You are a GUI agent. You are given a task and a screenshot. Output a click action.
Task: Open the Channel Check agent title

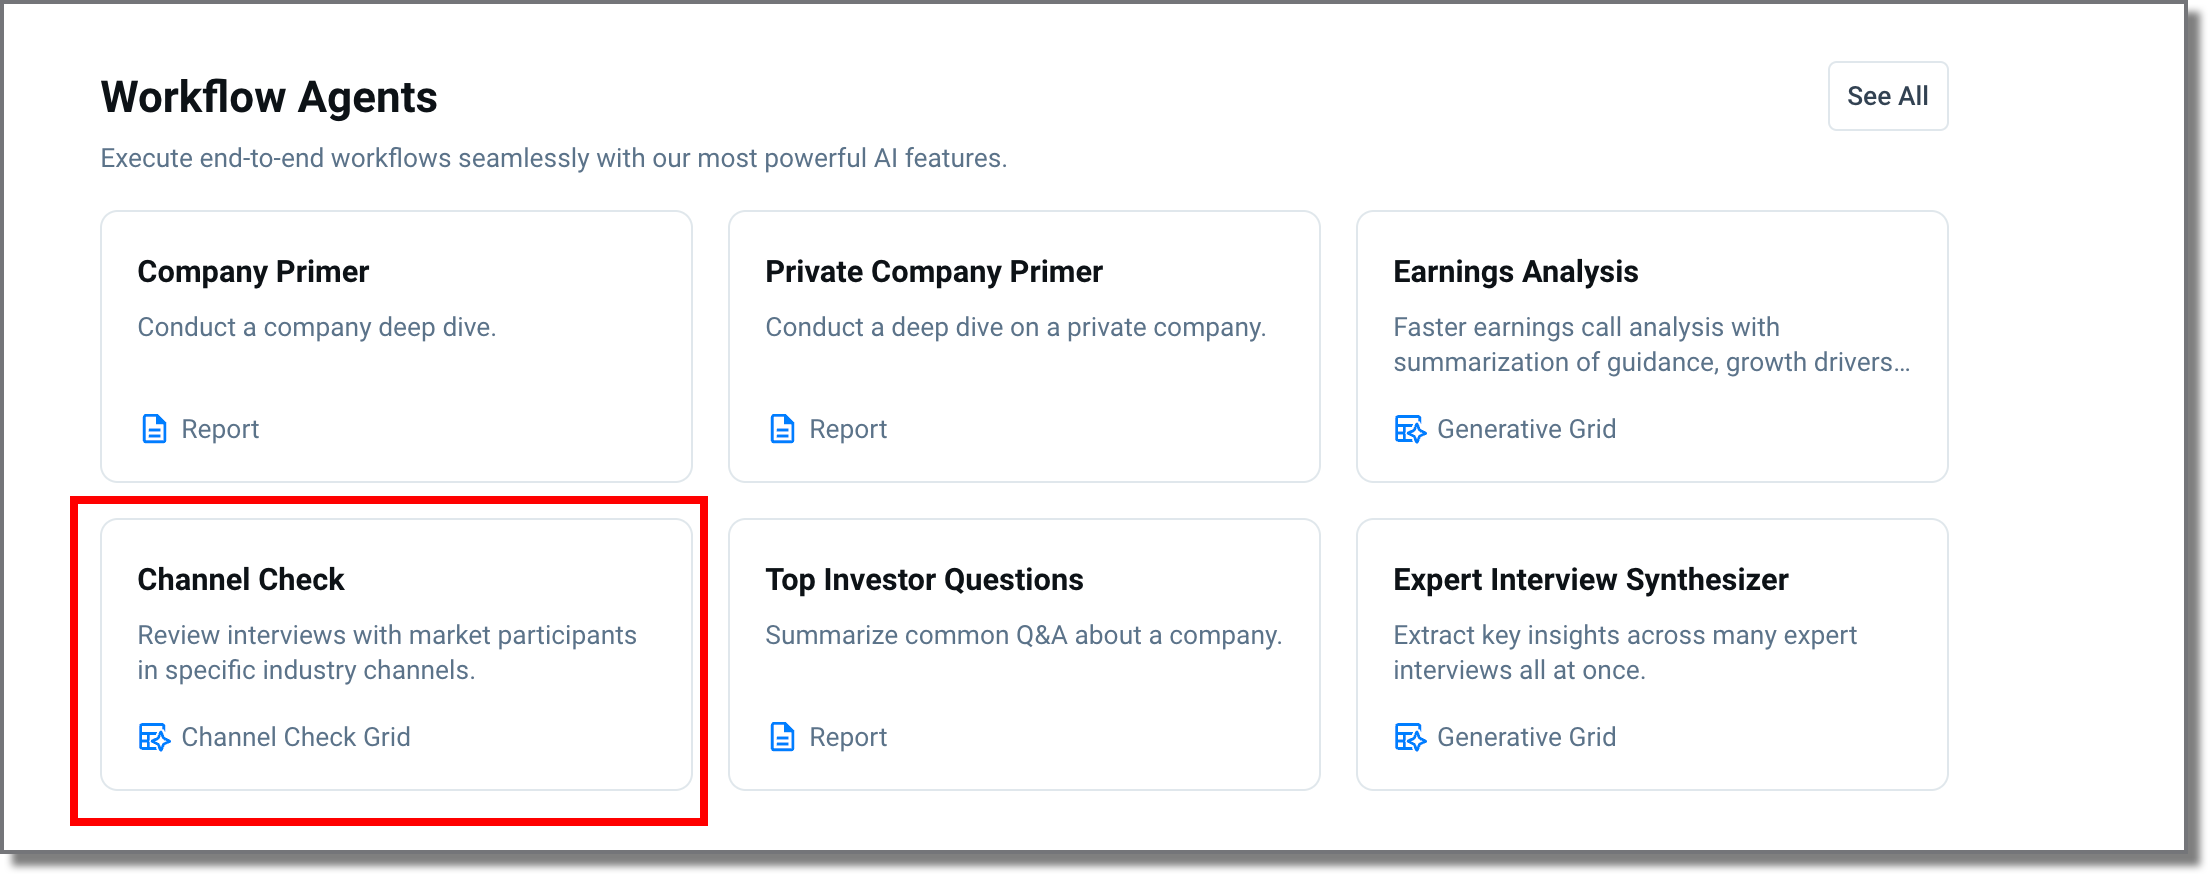(240, 580)
